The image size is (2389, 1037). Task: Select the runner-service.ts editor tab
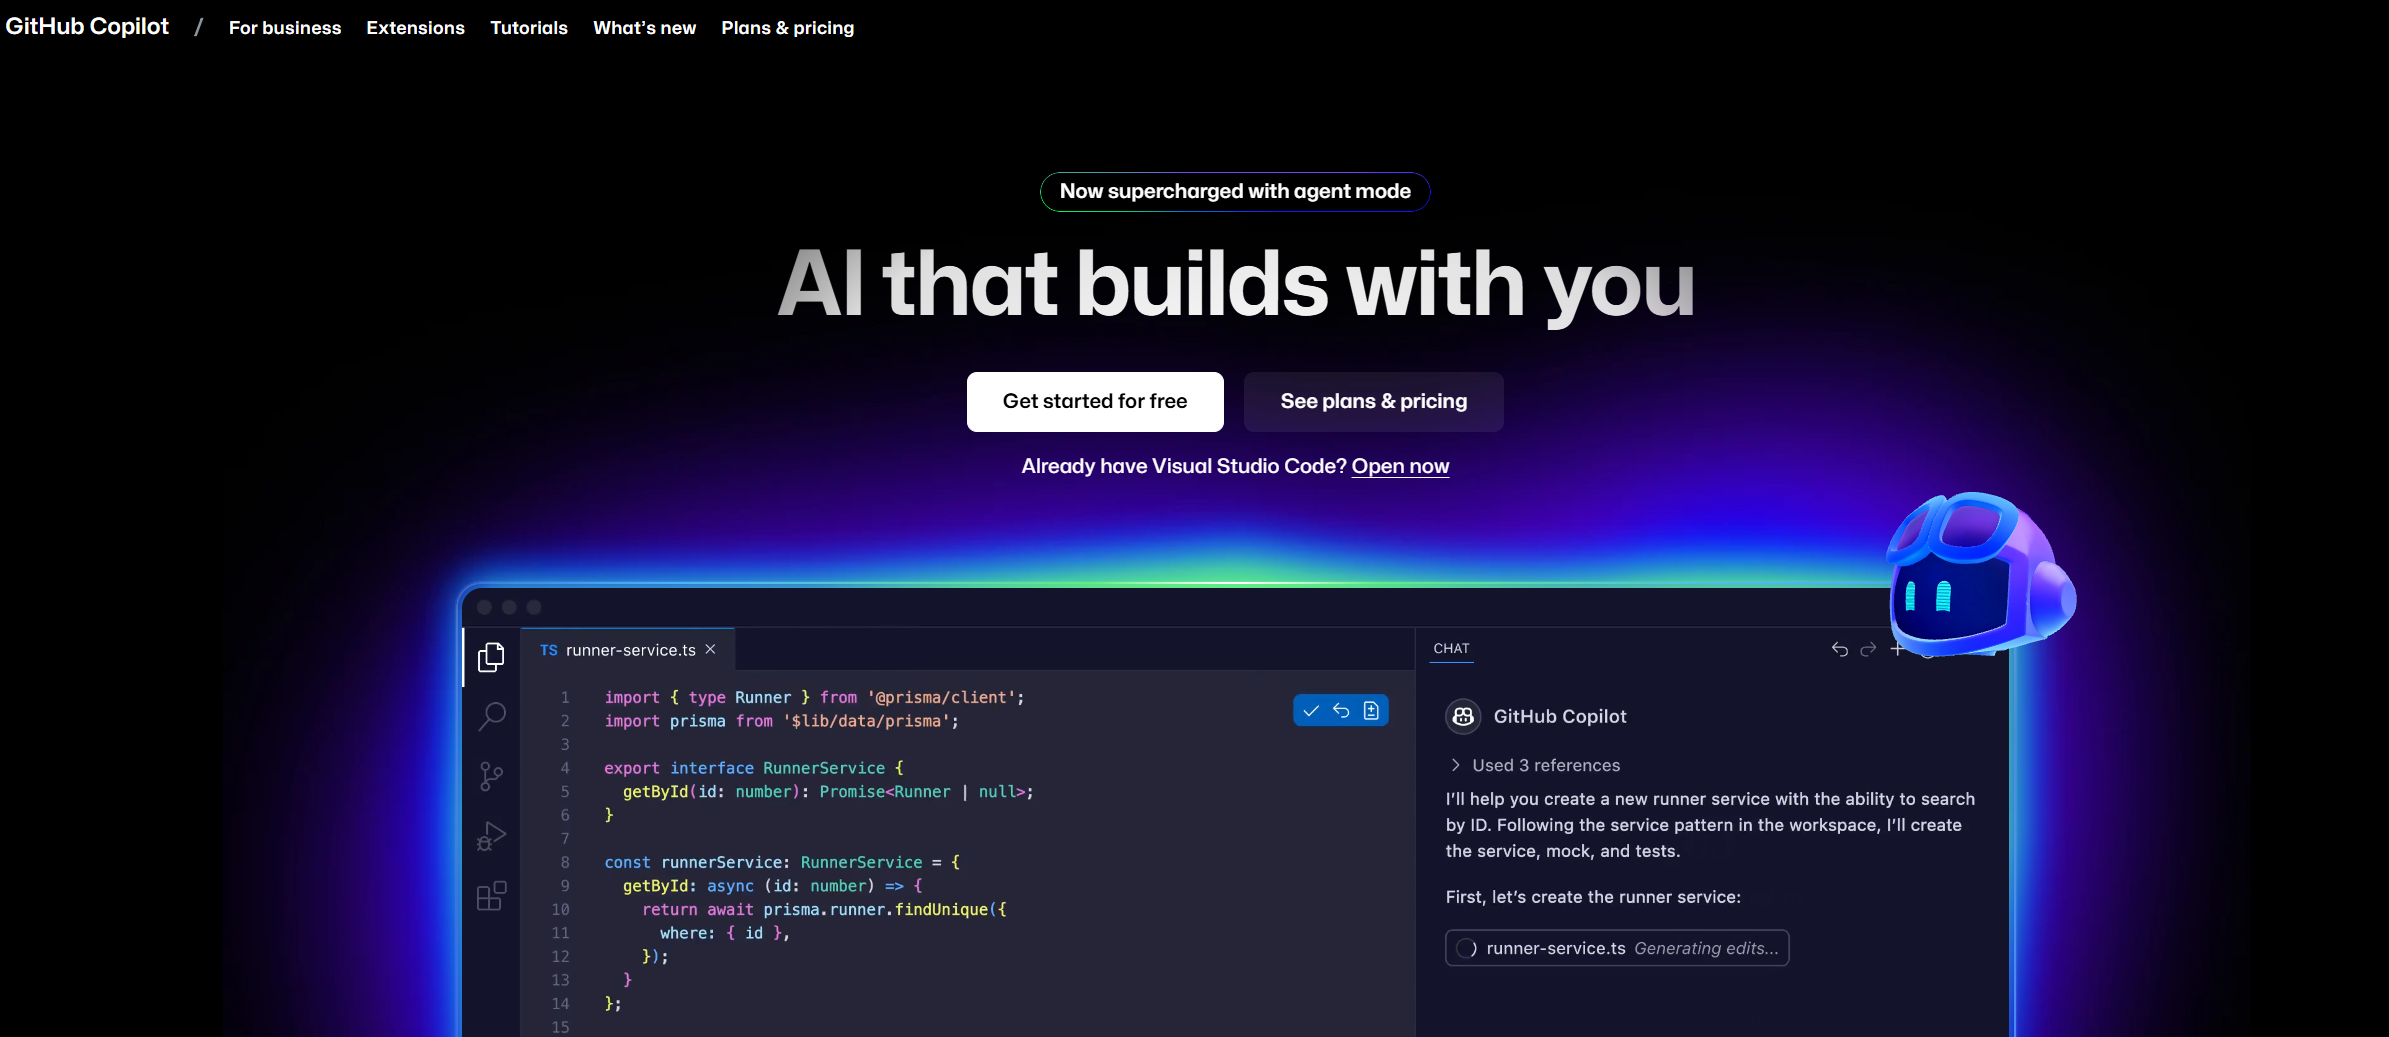click(x=628, y=650)
